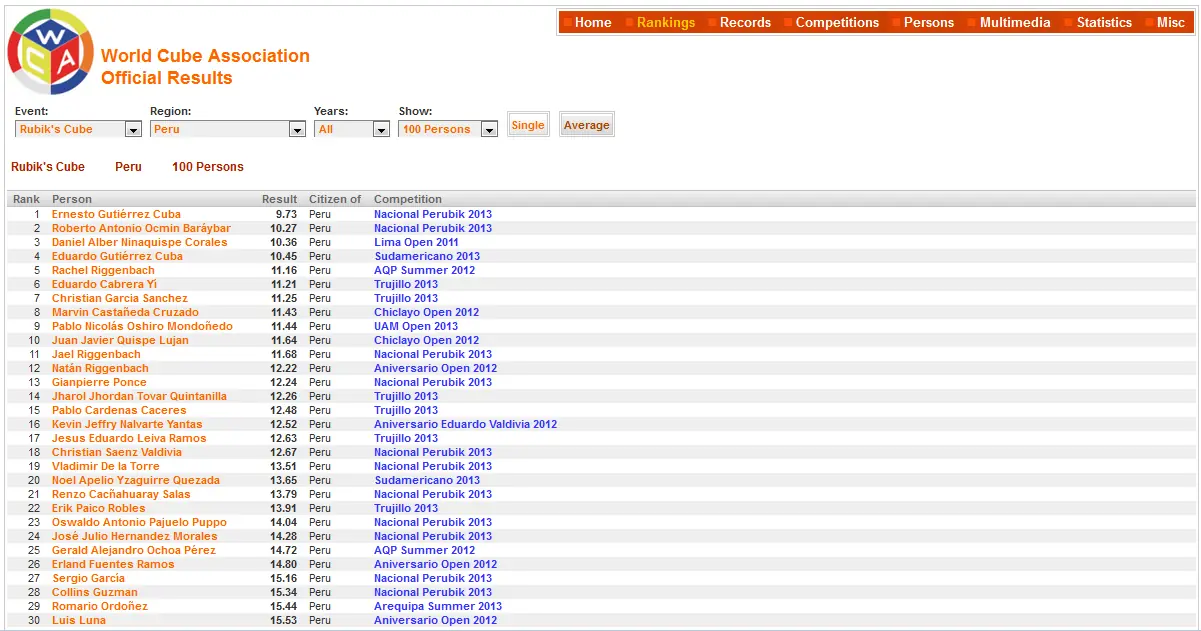Open Natán Riggenbach's profile

tap(100, 368)
